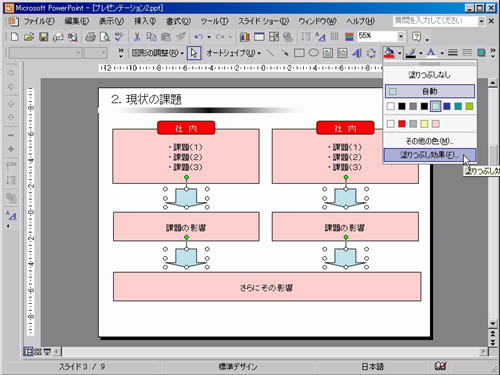Click the Cut scissors icon
Image resolution: width=500 pixels, height=375 pixels.
point(137,36)
